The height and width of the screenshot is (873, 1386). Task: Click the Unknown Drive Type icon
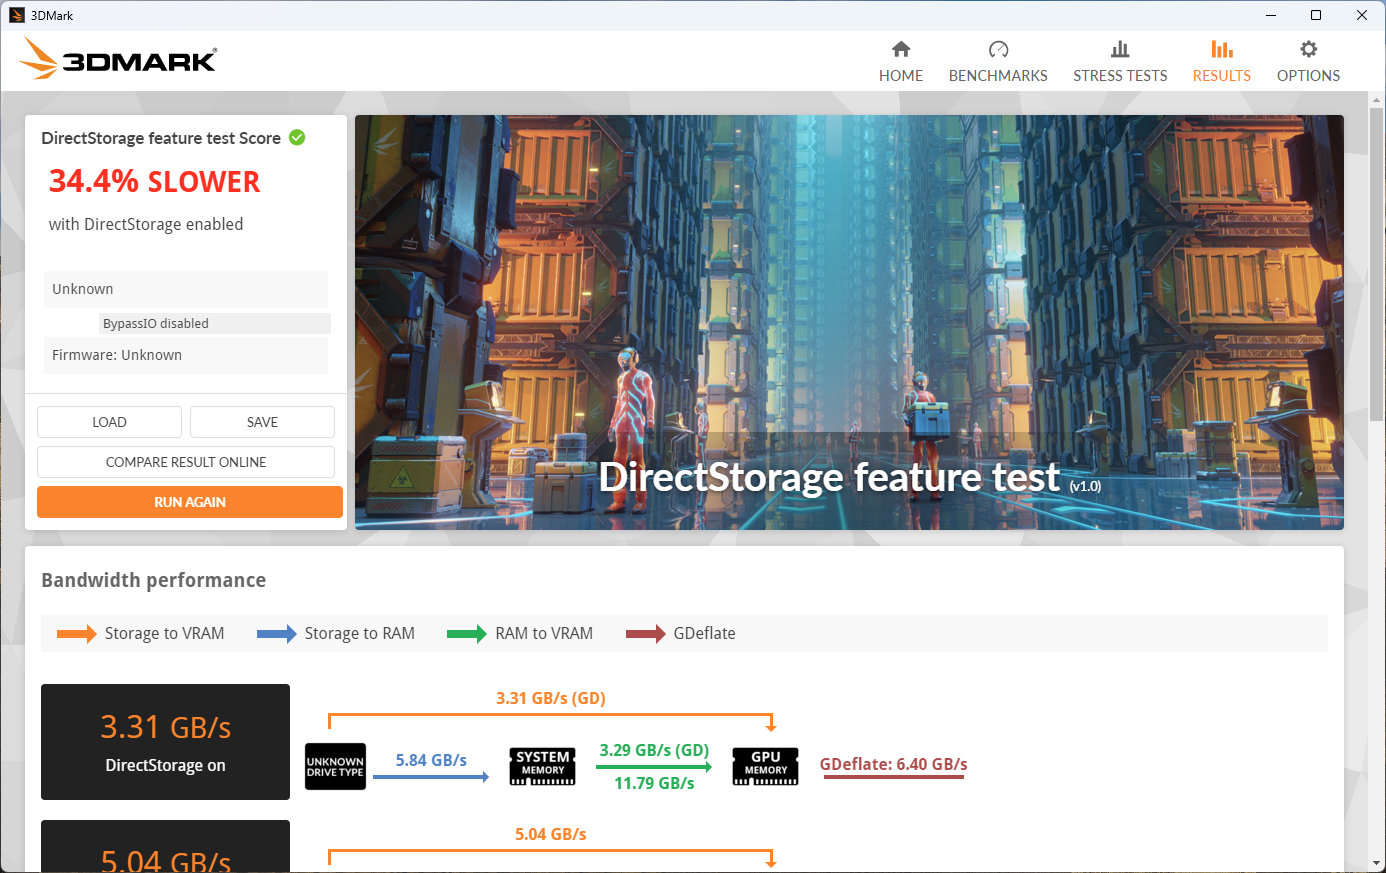point(335,766)
